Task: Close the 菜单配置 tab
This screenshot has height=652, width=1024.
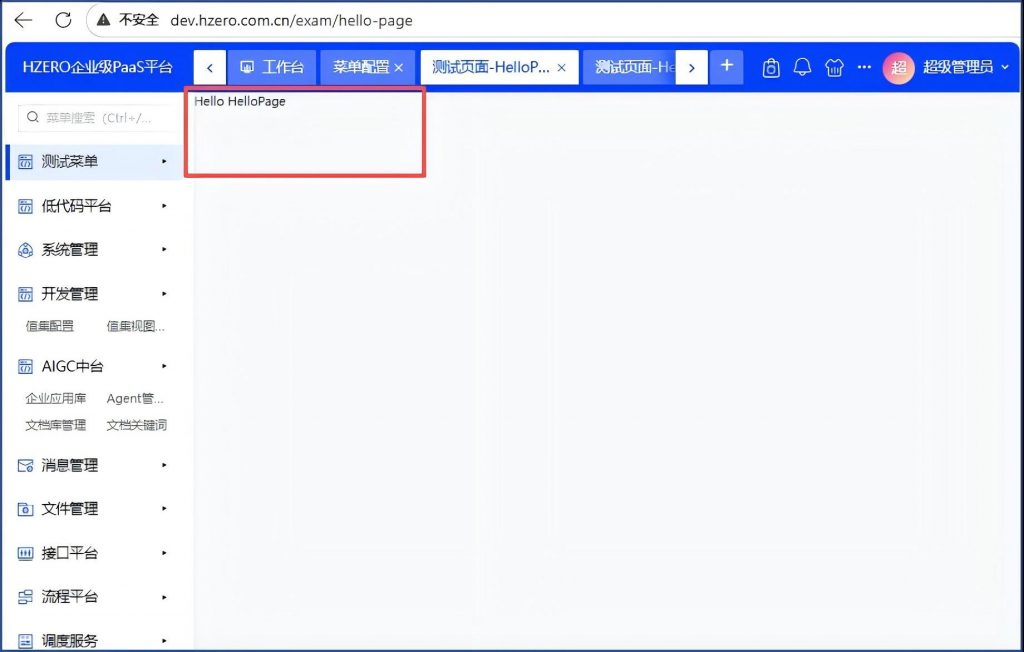Action: point(399,67)
